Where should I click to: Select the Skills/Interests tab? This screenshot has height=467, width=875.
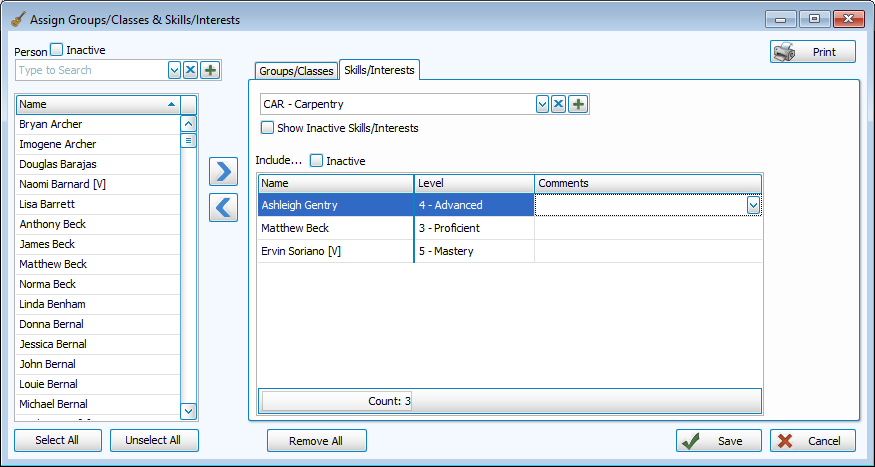[x=378, y=69]
